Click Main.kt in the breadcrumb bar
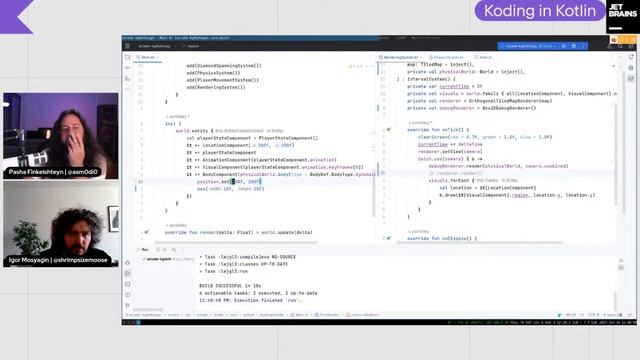The image size is (640, 360). 300,315
